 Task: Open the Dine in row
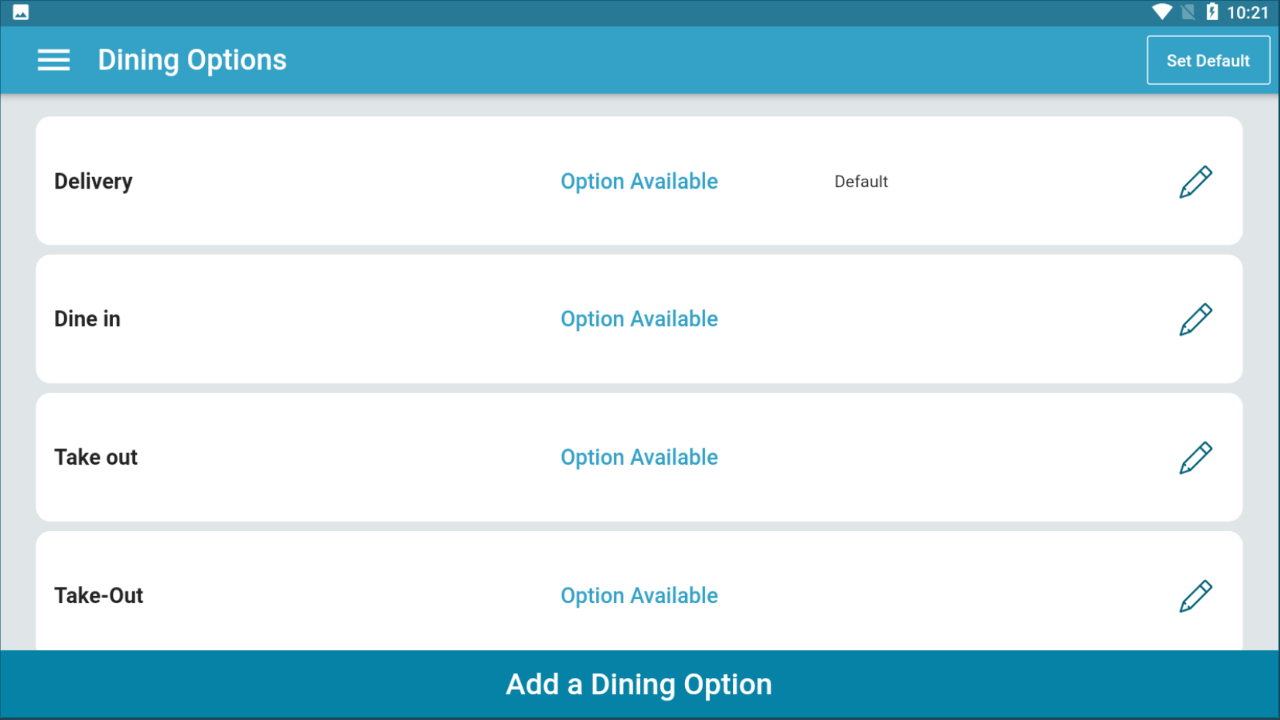(639, 319)
